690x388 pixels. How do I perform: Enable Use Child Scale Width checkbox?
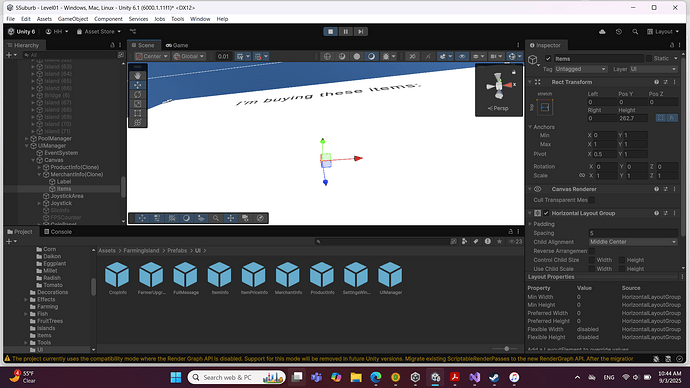592,269
